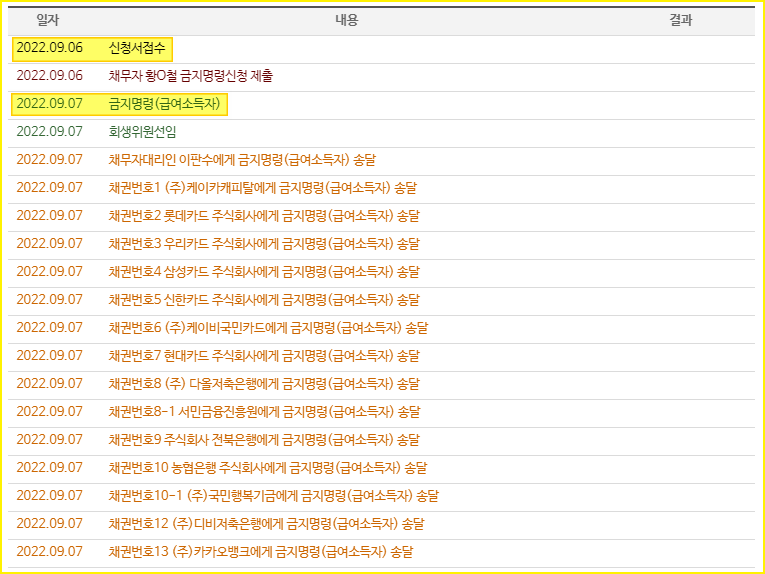Image resolution: width=765 pixels, height=574 pixels.
Task: Select the 채권번호7 현대카드 주식회사 row
Action: tap(382, 356)
